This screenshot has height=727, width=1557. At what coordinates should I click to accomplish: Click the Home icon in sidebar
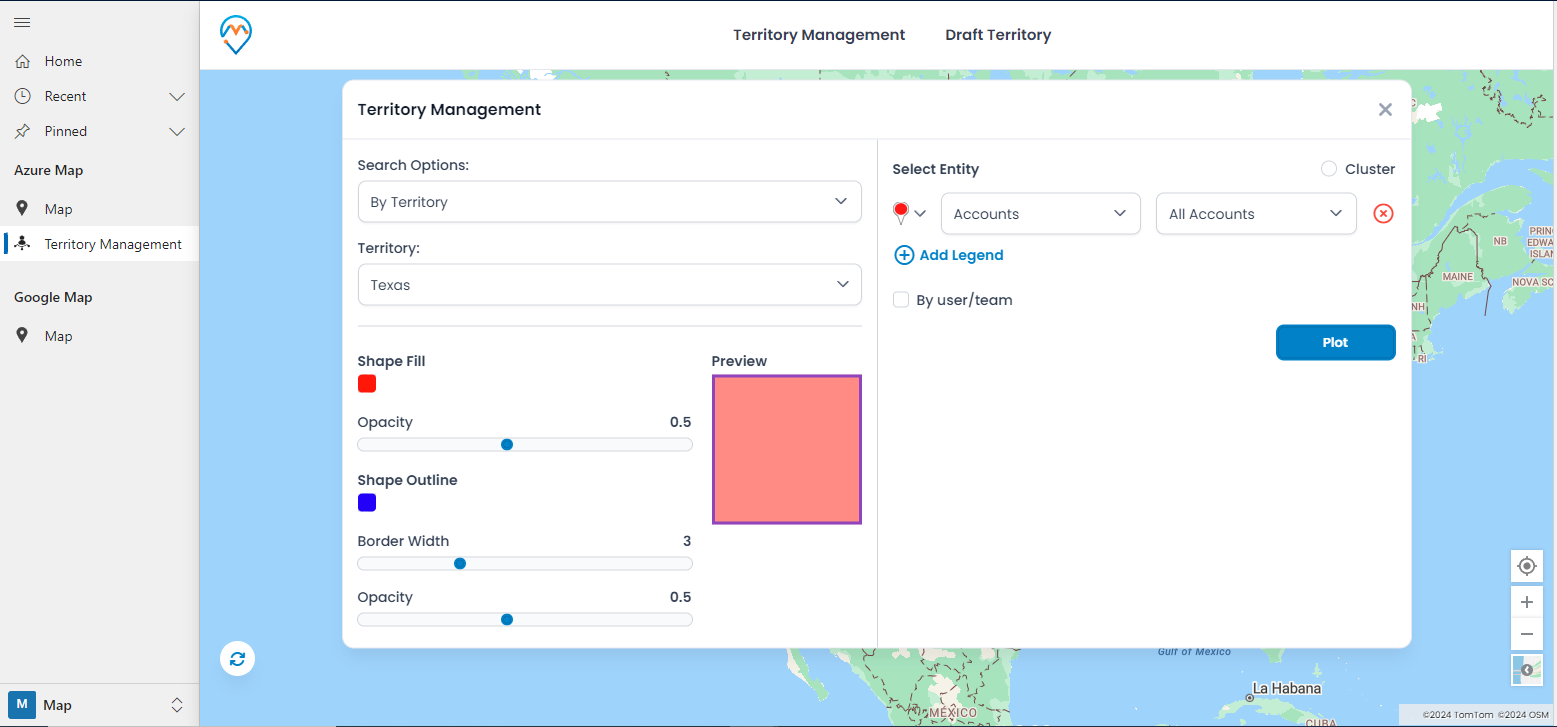pos(22,61)
